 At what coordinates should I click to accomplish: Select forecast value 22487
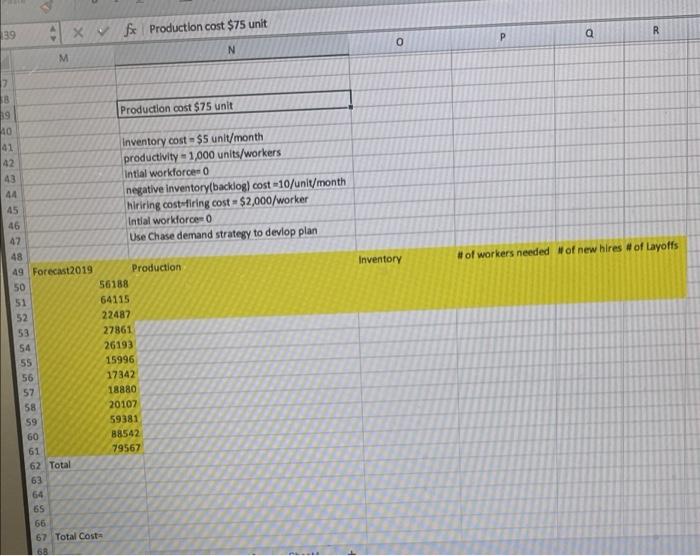click(x=116, y=314)
